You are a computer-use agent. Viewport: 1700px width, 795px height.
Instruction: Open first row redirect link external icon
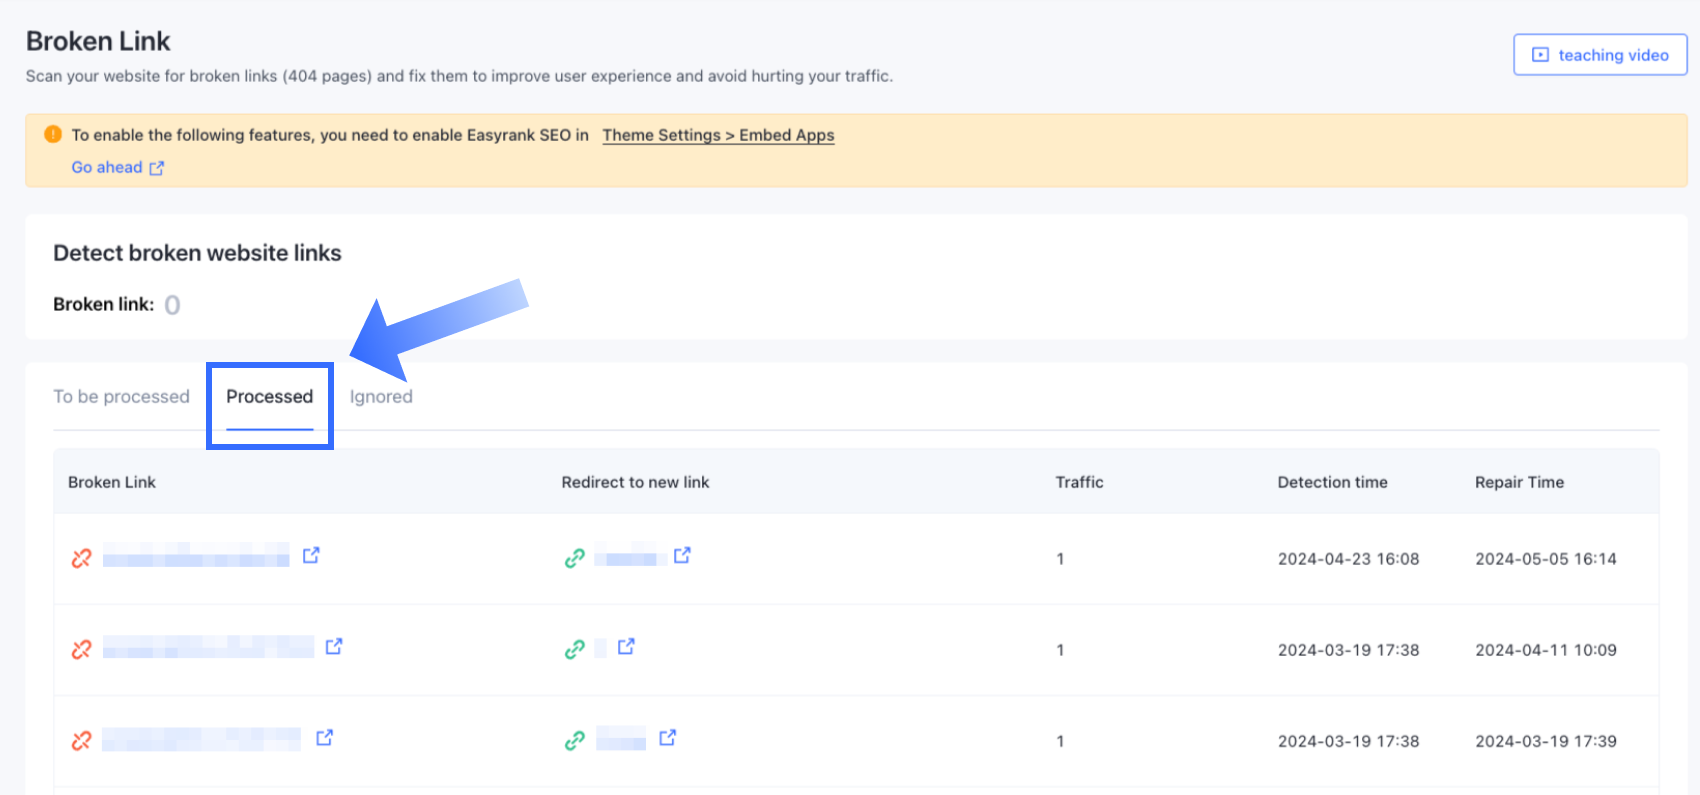point(682,555)
